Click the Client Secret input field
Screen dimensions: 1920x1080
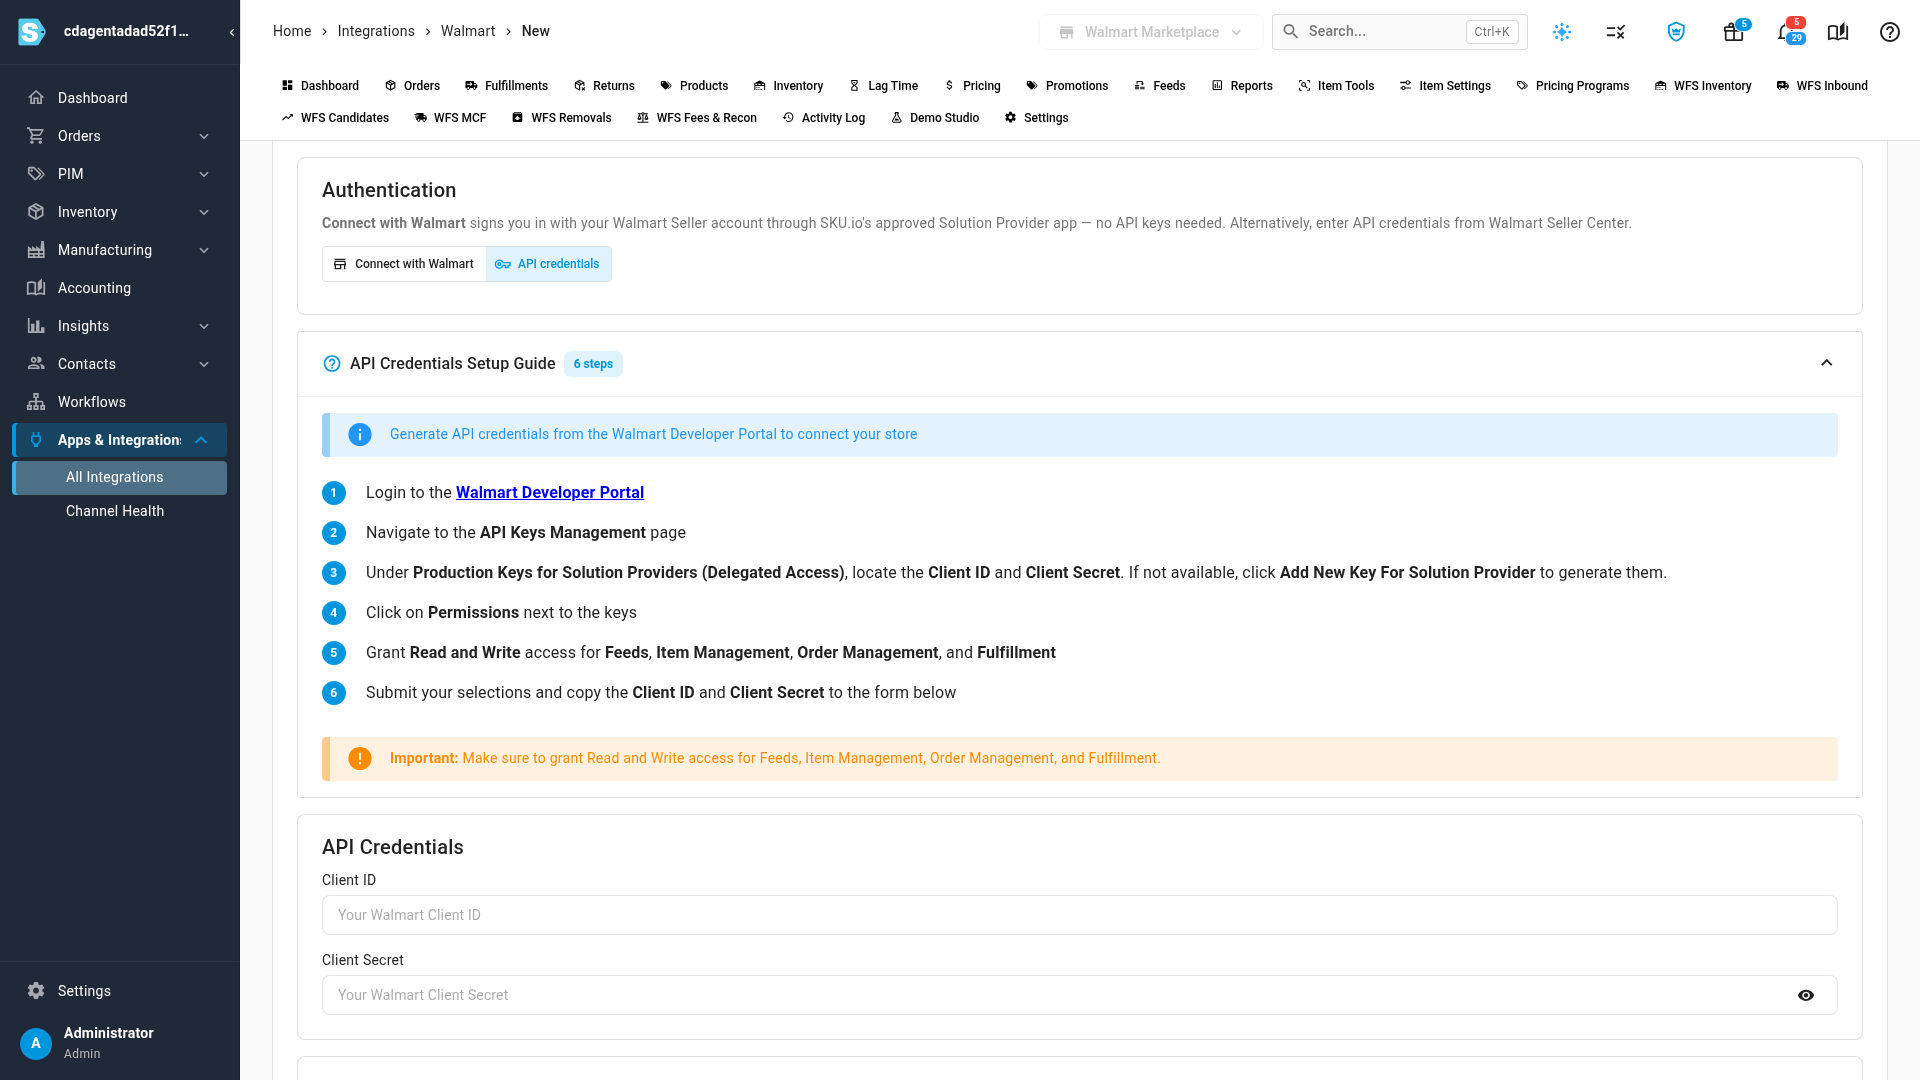pyautogui.click(x=1080, y=995)
